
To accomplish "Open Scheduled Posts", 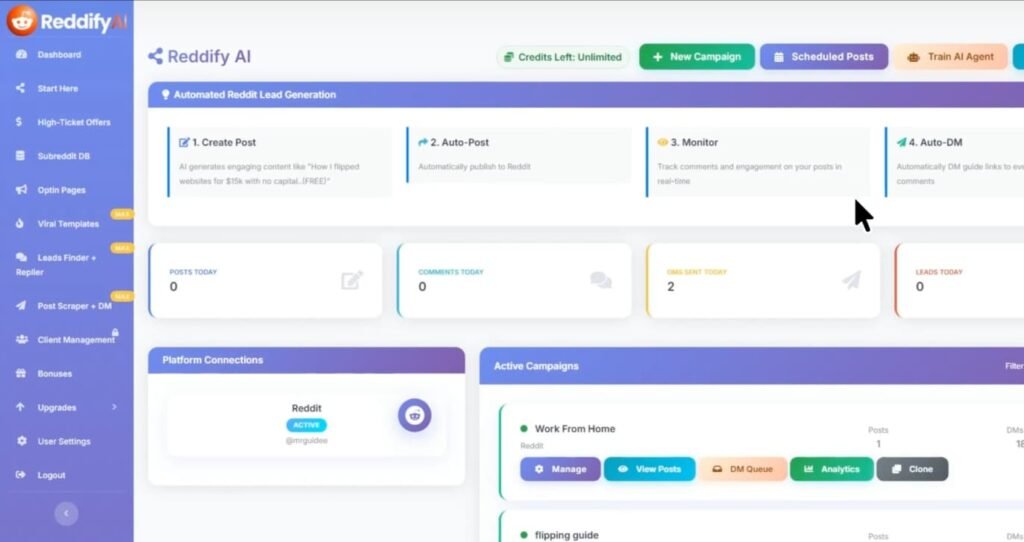I will point(823,57).
